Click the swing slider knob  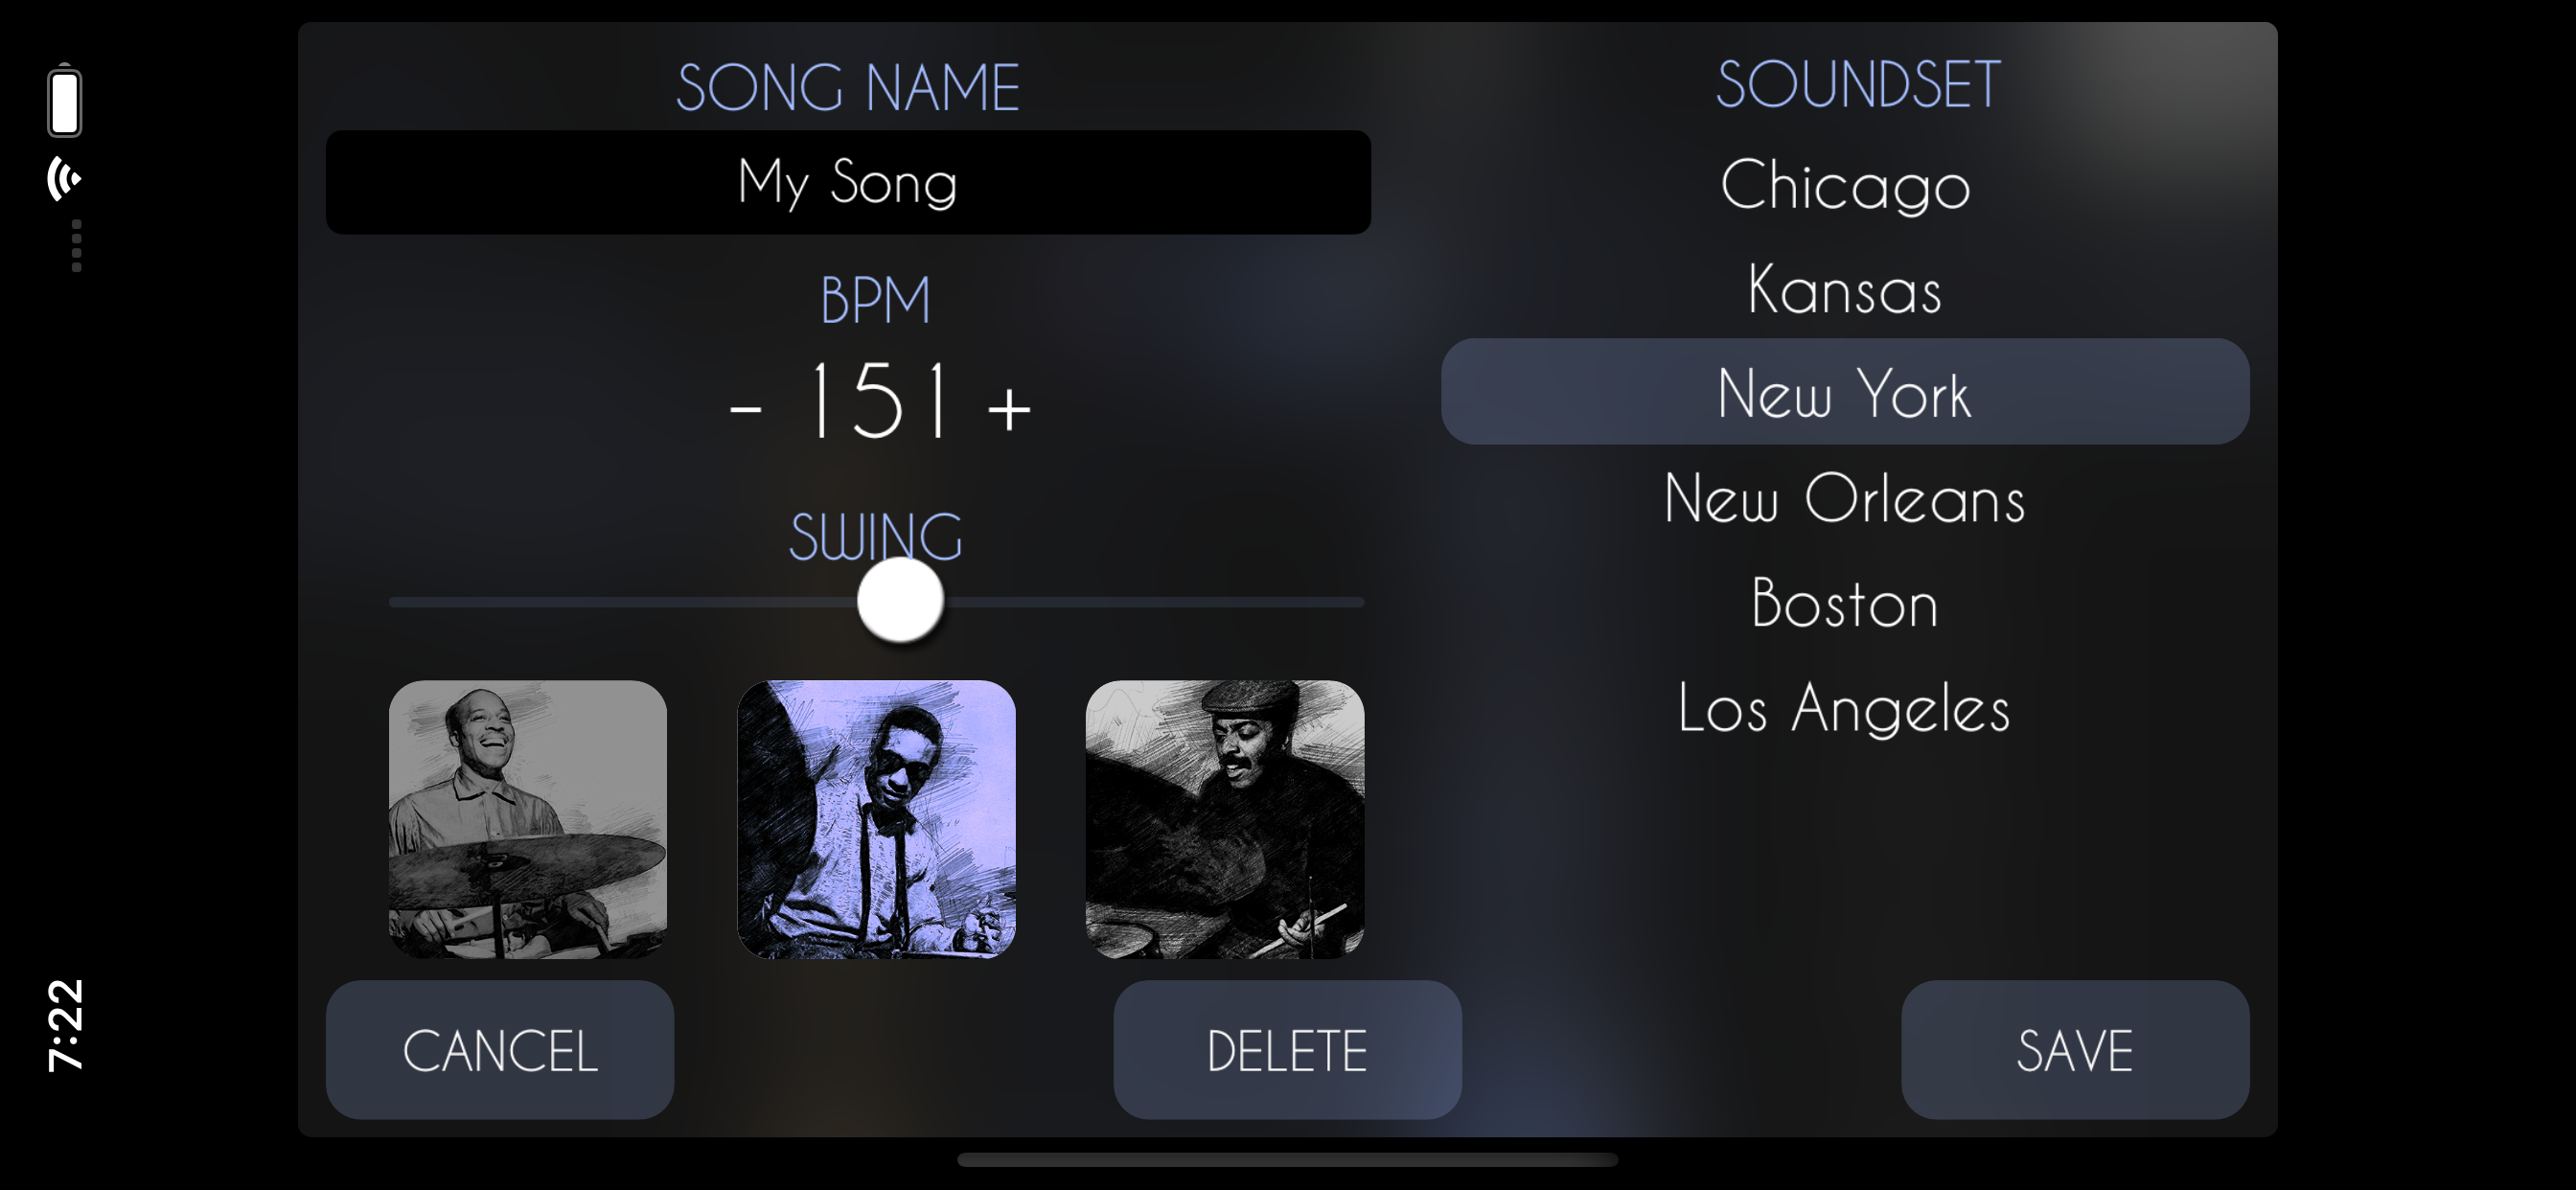tap(900, 600)
